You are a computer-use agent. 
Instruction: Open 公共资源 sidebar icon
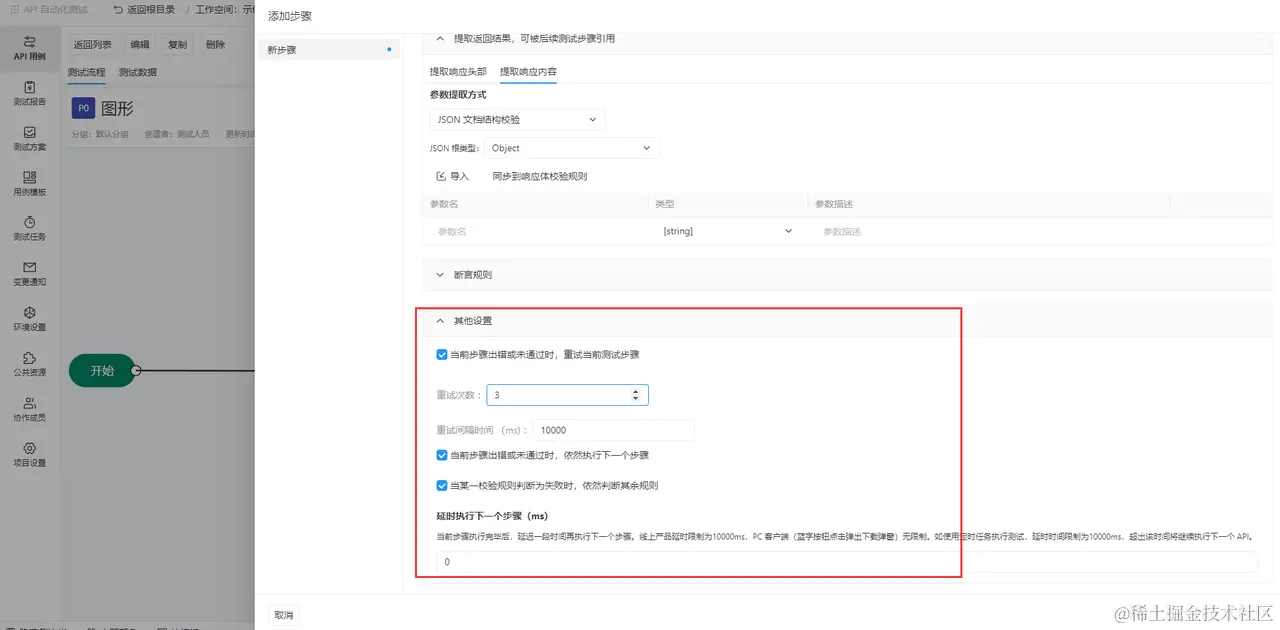pyautogui.click(x=30, y=363)
